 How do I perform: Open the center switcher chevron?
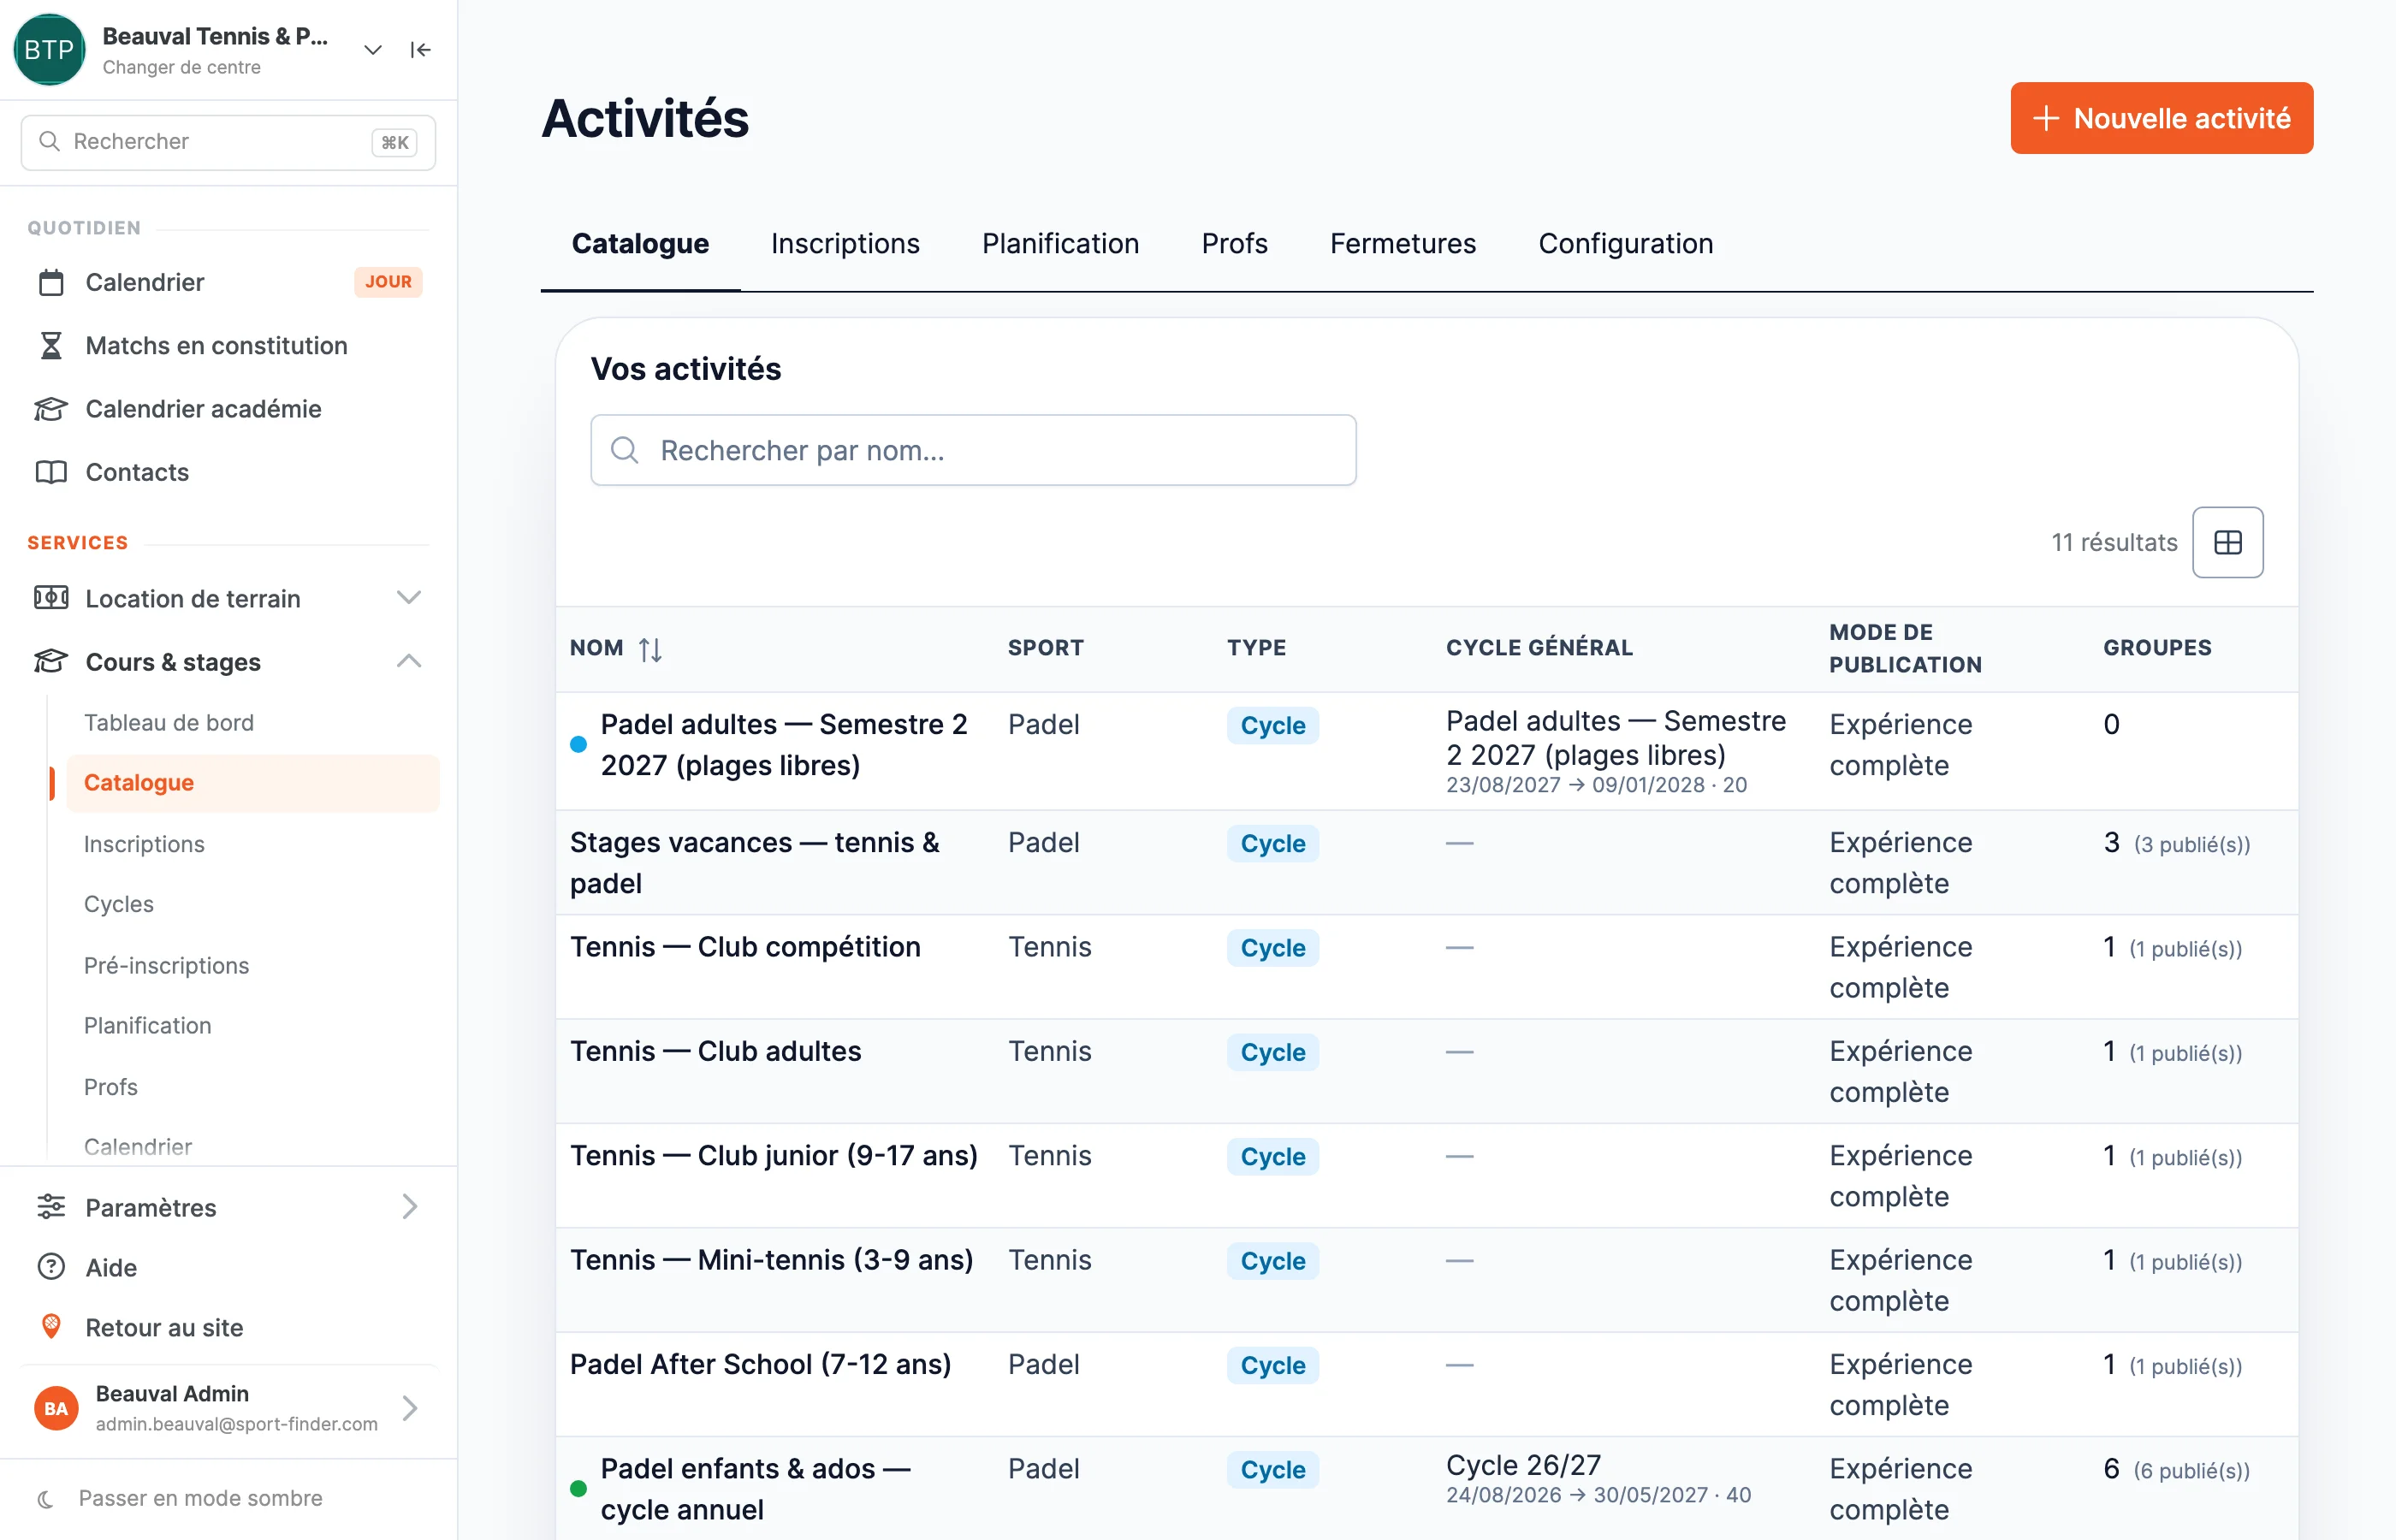[373, 50]
